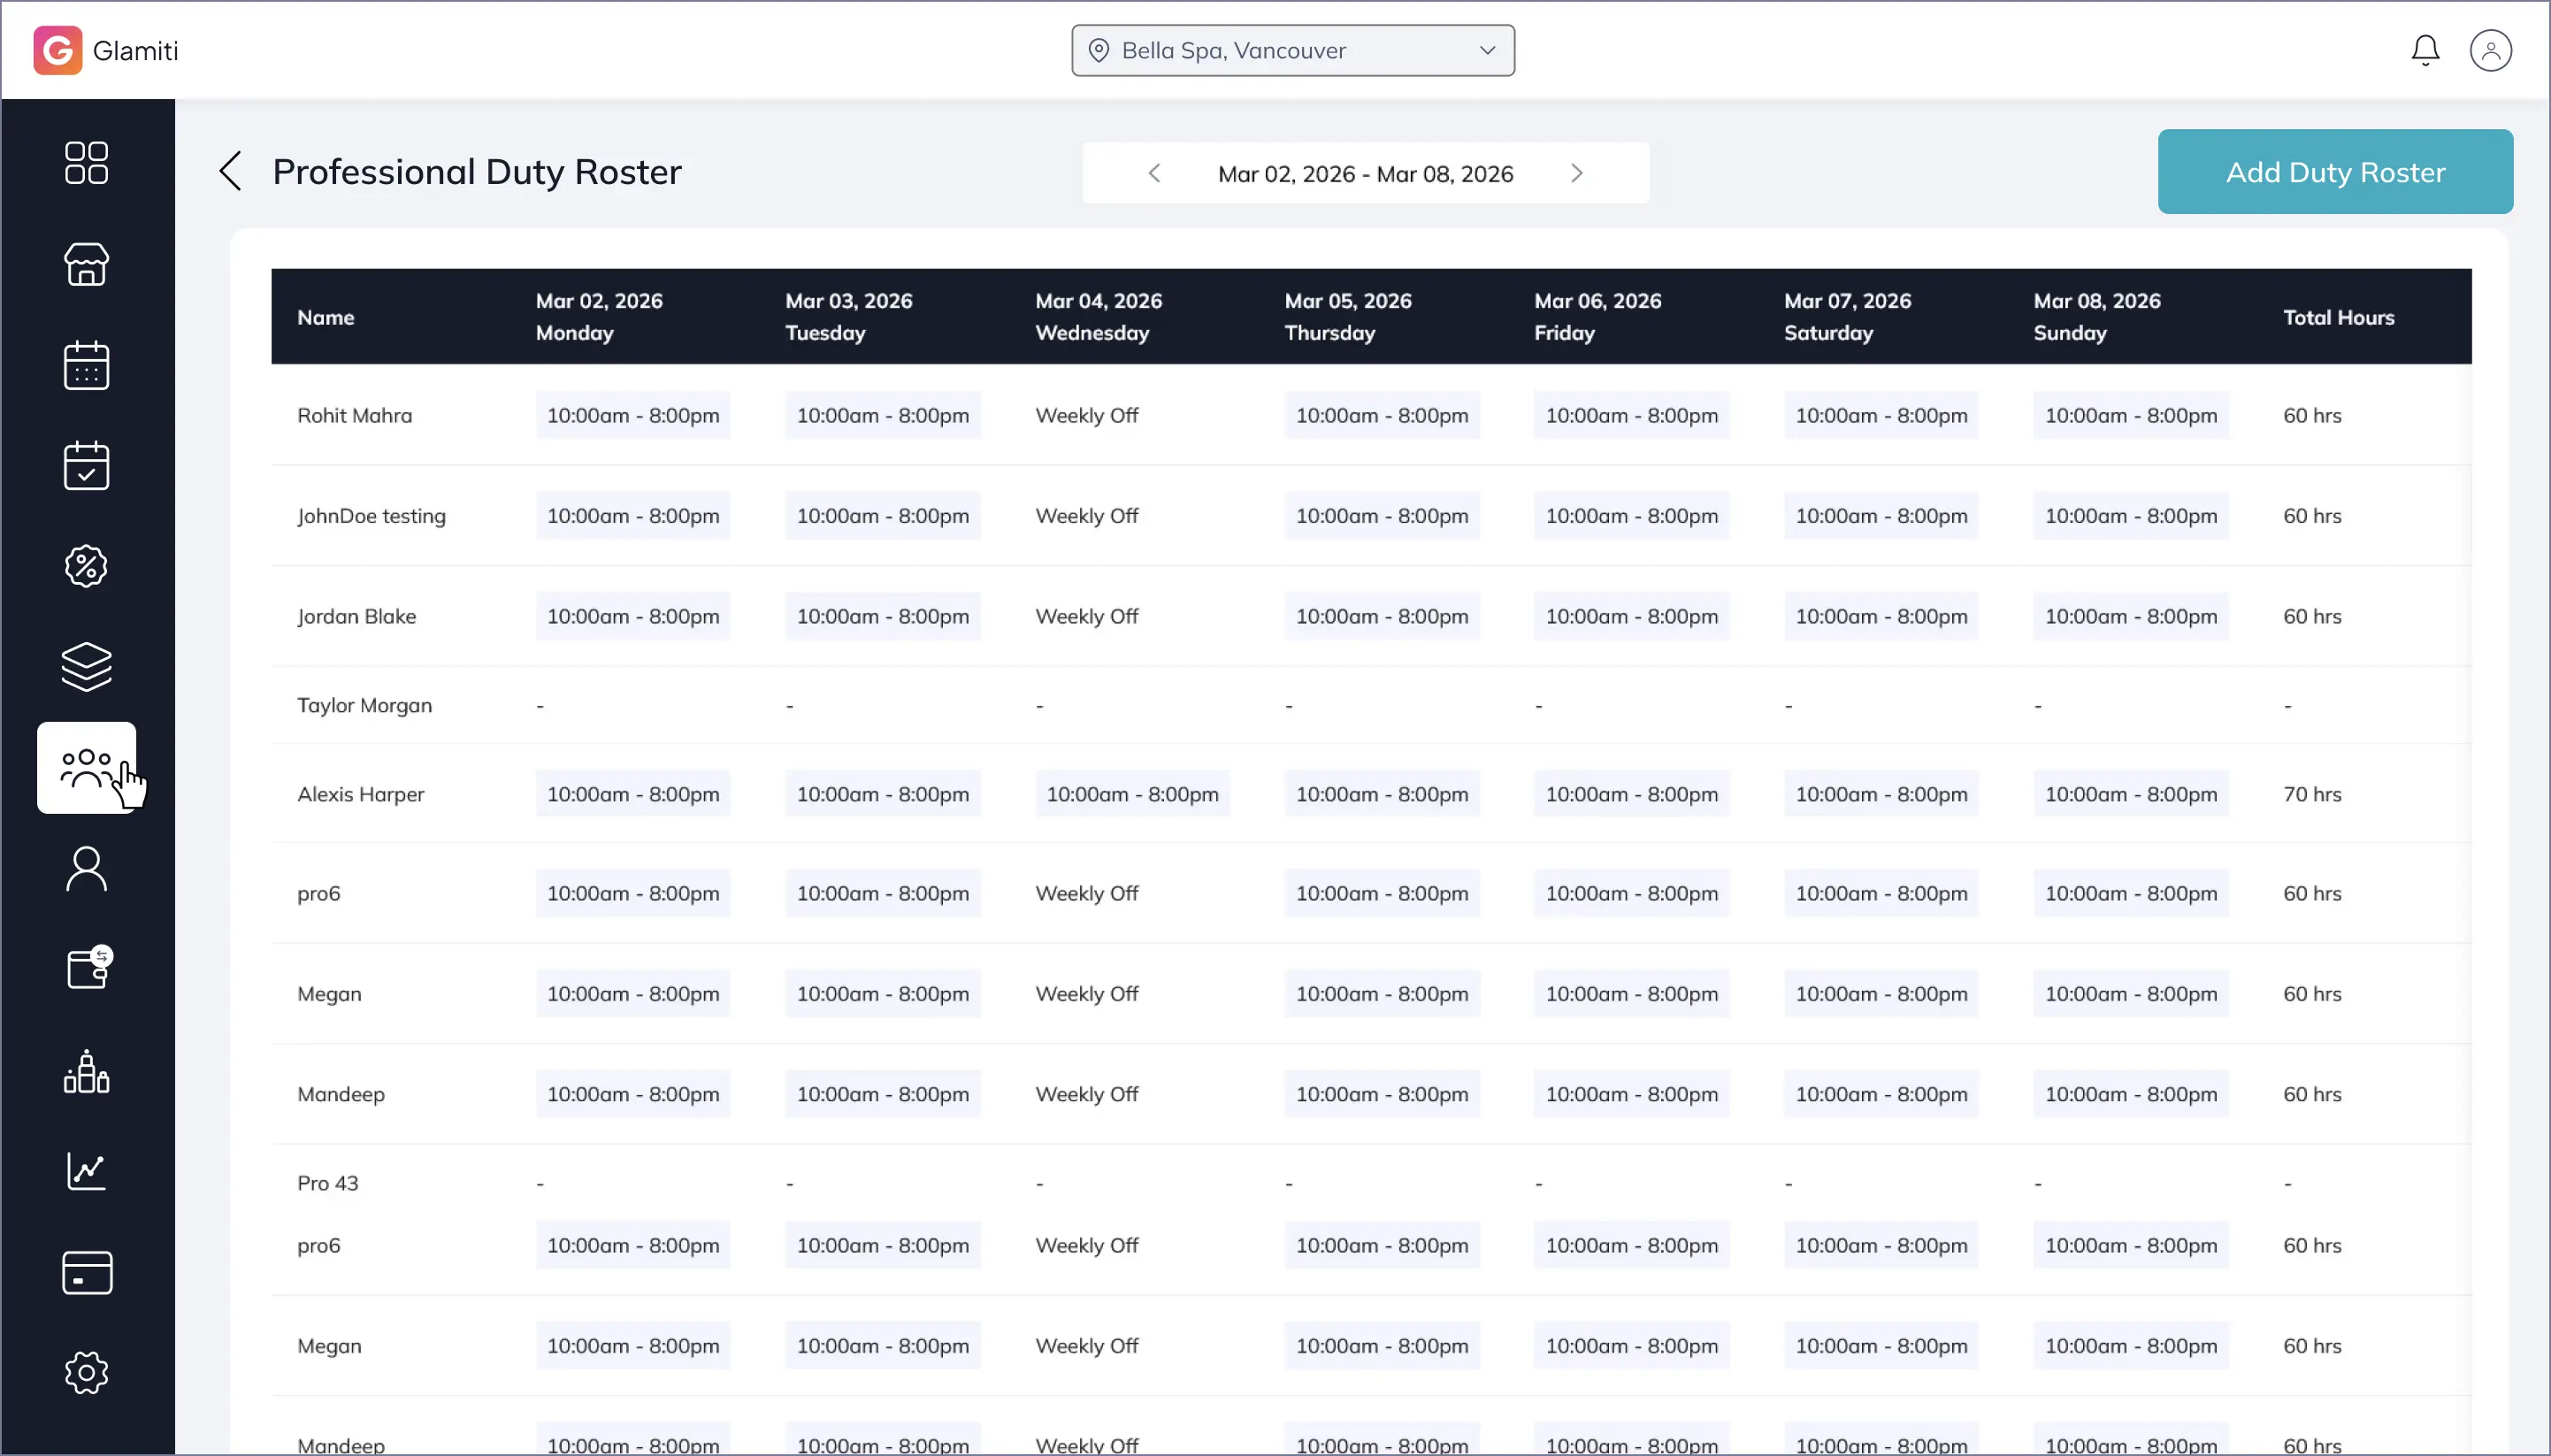Screen dimensions: 2551x1456
Task: Open the products bottles icon in sidebar
Action: 86,1071
